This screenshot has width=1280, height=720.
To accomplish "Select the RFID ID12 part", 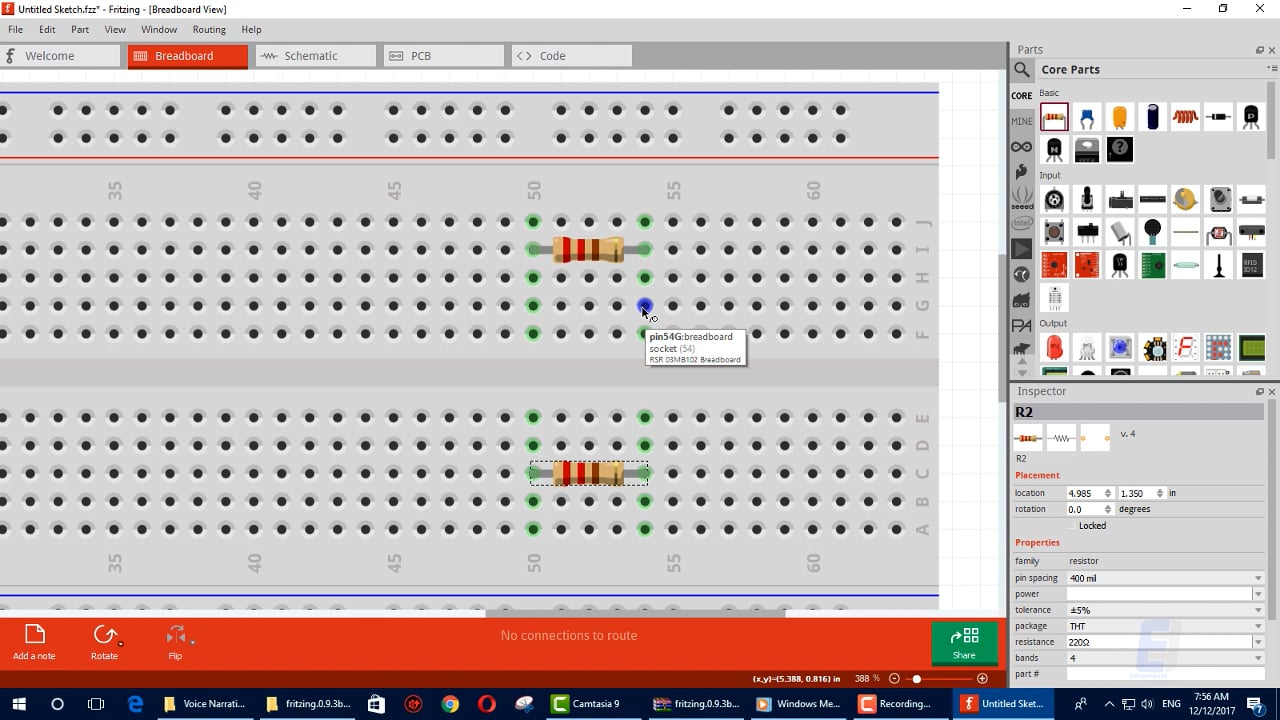I will tap(1251, 265).
